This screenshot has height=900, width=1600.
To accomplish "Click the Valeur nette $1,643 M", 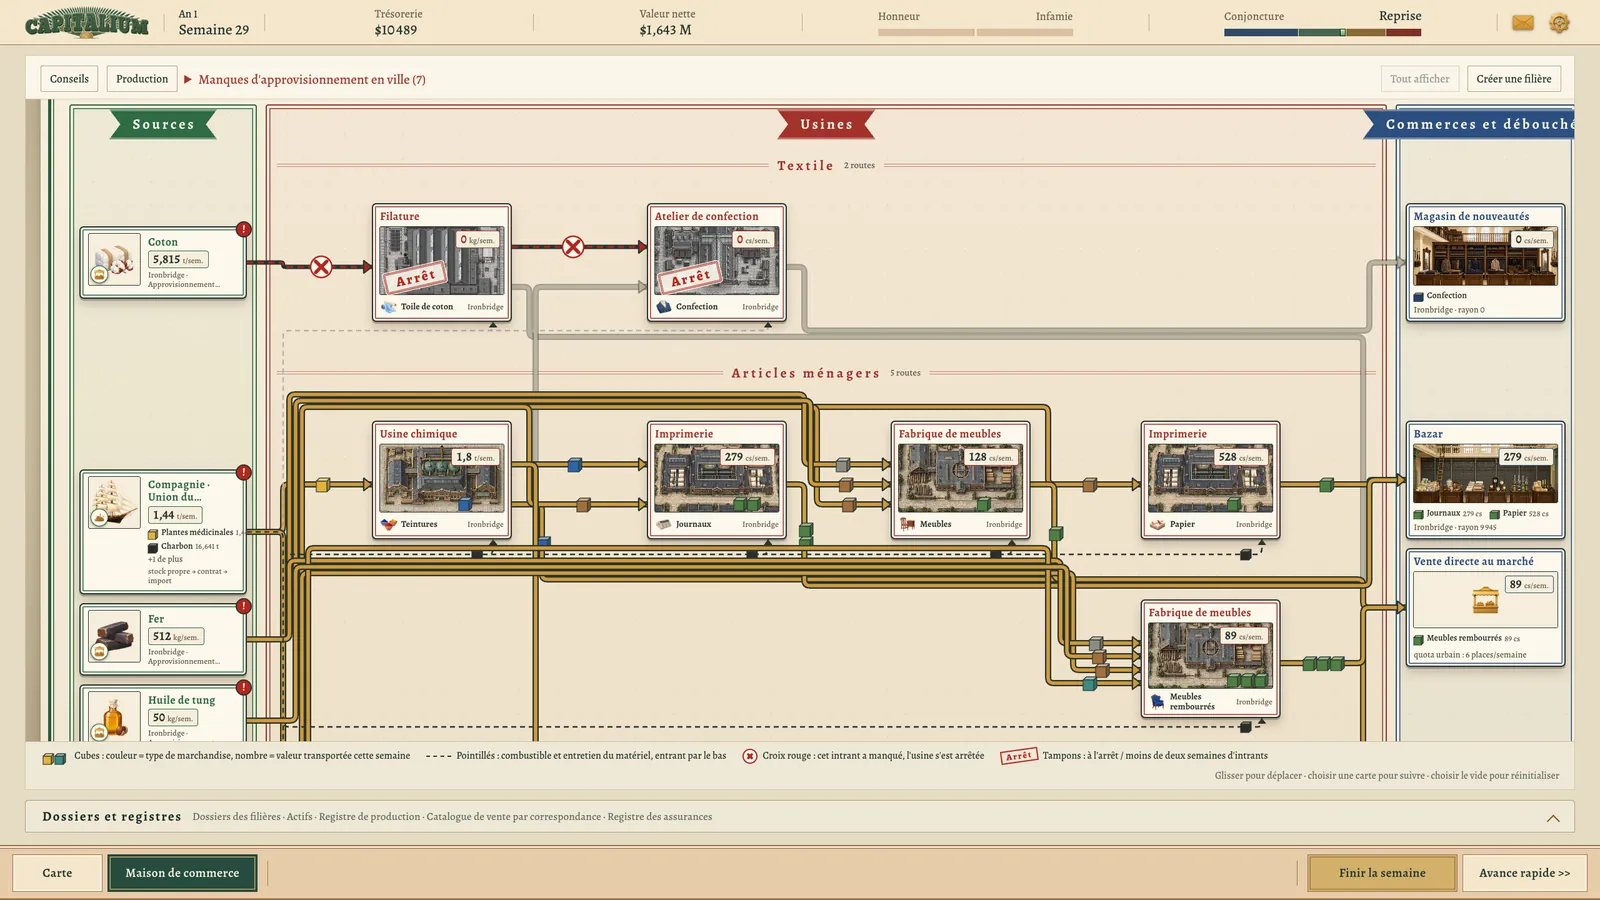I will [666, 30].
